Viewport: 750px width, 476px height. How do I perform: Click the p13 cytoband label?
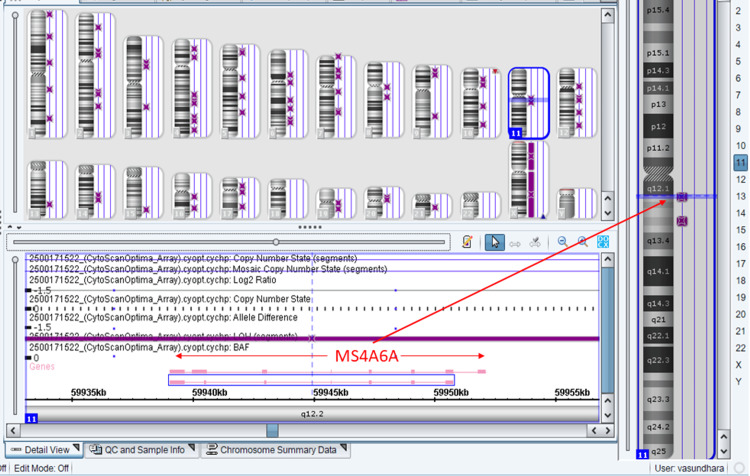click(x=658, y=104)
